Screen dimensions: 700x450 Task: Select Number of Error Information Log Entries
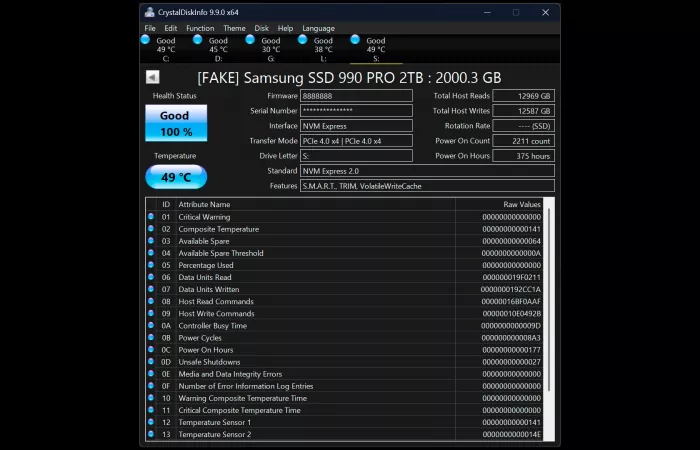tap(246, 386)
